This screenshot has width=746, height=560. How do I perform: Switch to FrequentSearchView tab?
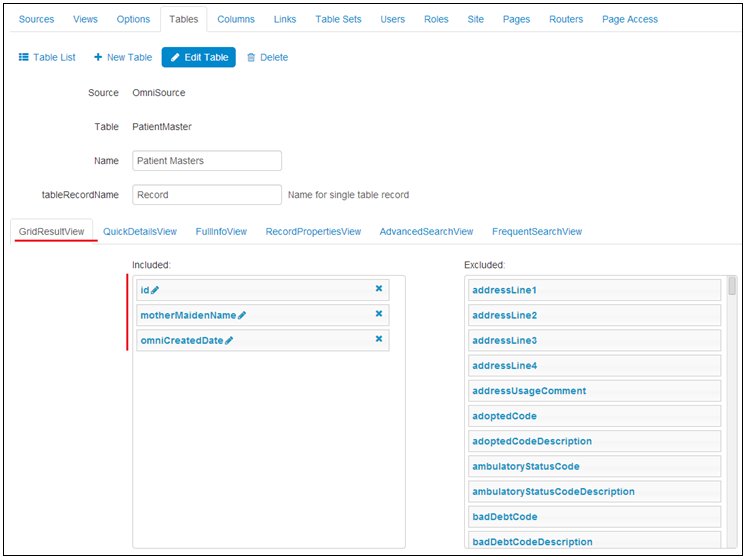(x=537, y=232)
